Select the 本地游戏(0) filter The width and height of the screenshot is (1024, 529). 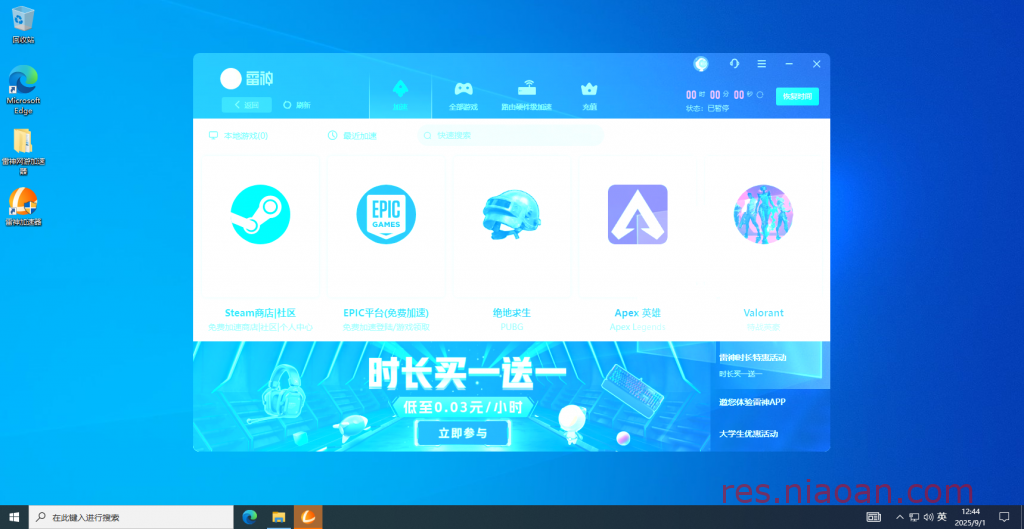[x=238, y=136]
